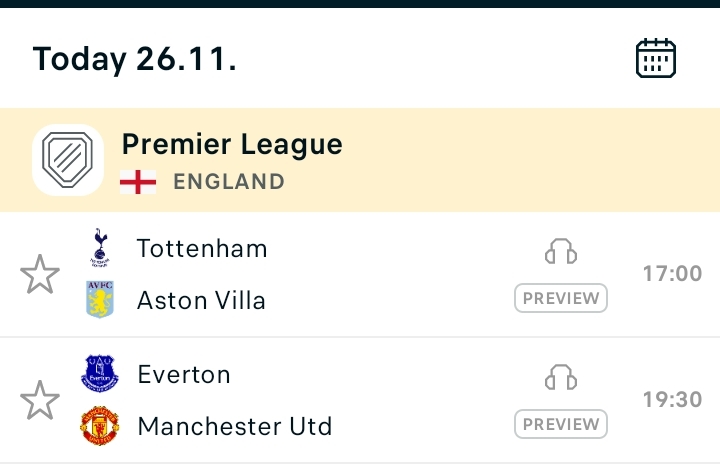Click the Manchester United club crest
720x464 pixels.
(100, 425)
